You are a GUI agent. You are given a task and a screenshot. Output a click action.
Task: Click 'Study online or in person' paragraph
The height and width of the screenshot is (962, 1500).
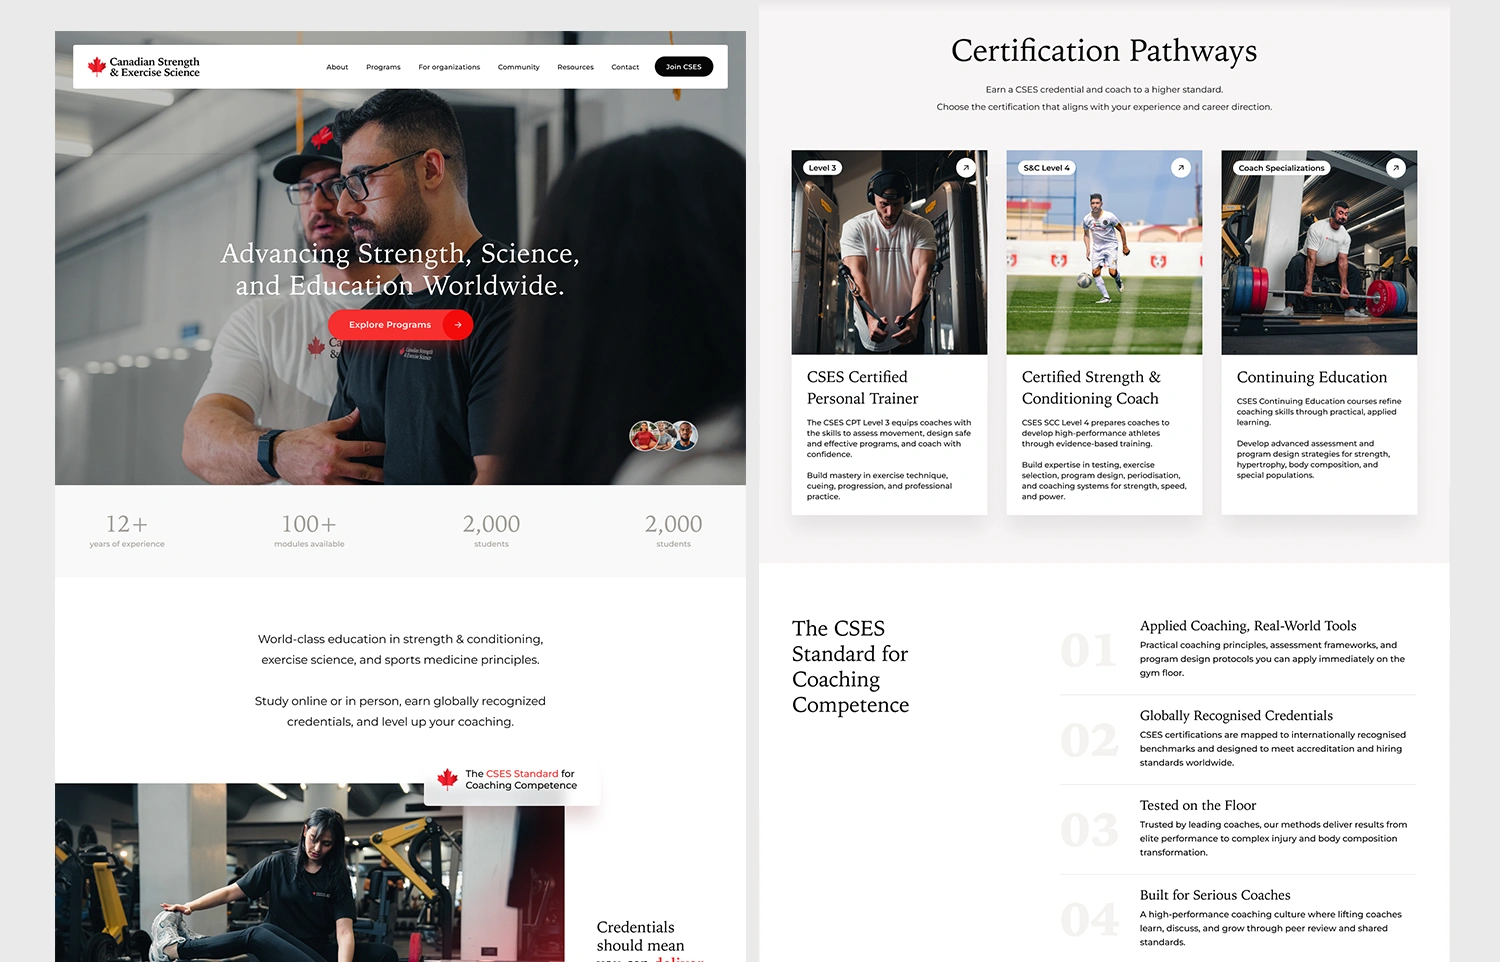coord(400,711)
